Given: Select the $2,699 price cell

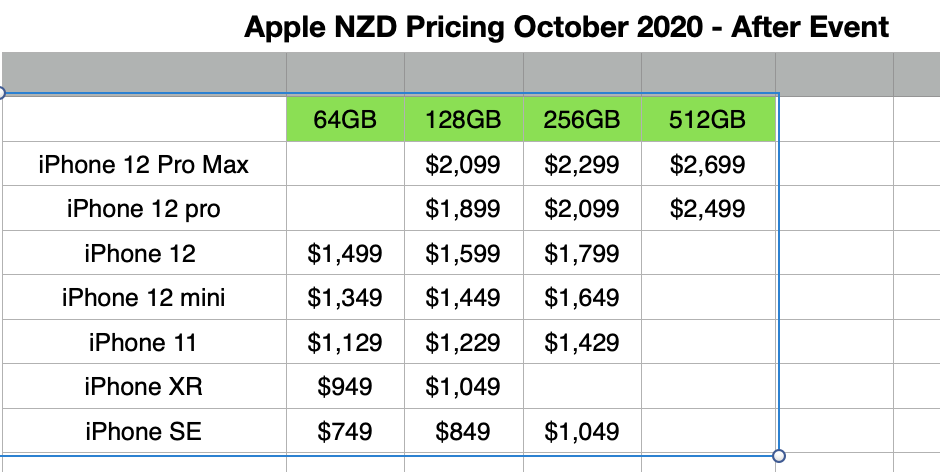Looking at the screenshot, I should point(708,164).
